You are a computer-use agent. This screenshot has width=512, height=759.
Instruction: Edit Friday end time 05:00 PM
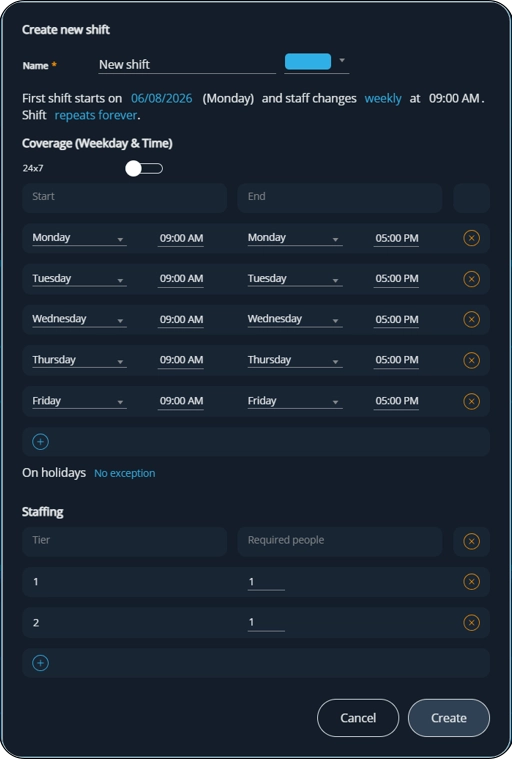click(x=396, y=401)
